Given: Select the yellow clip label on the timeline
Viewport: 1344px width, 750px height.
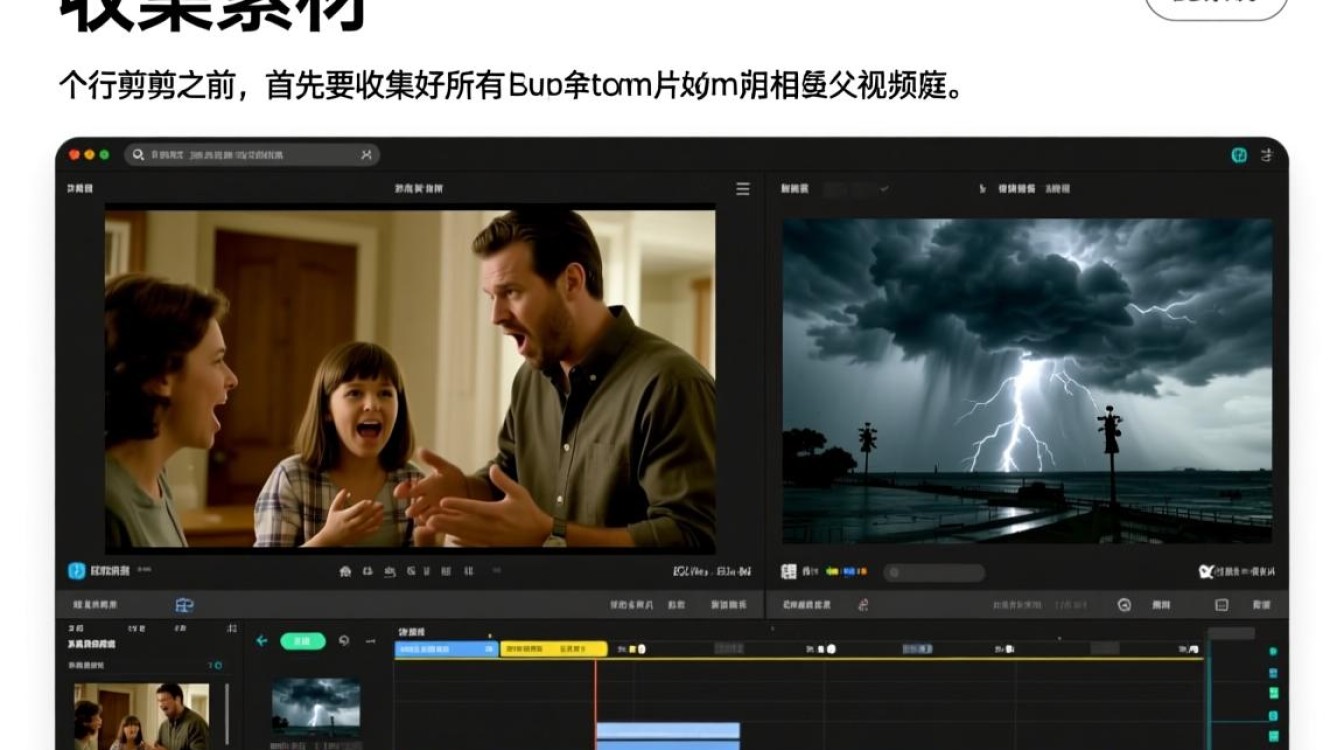Looking at the screenshot, I should coord(553,649).
